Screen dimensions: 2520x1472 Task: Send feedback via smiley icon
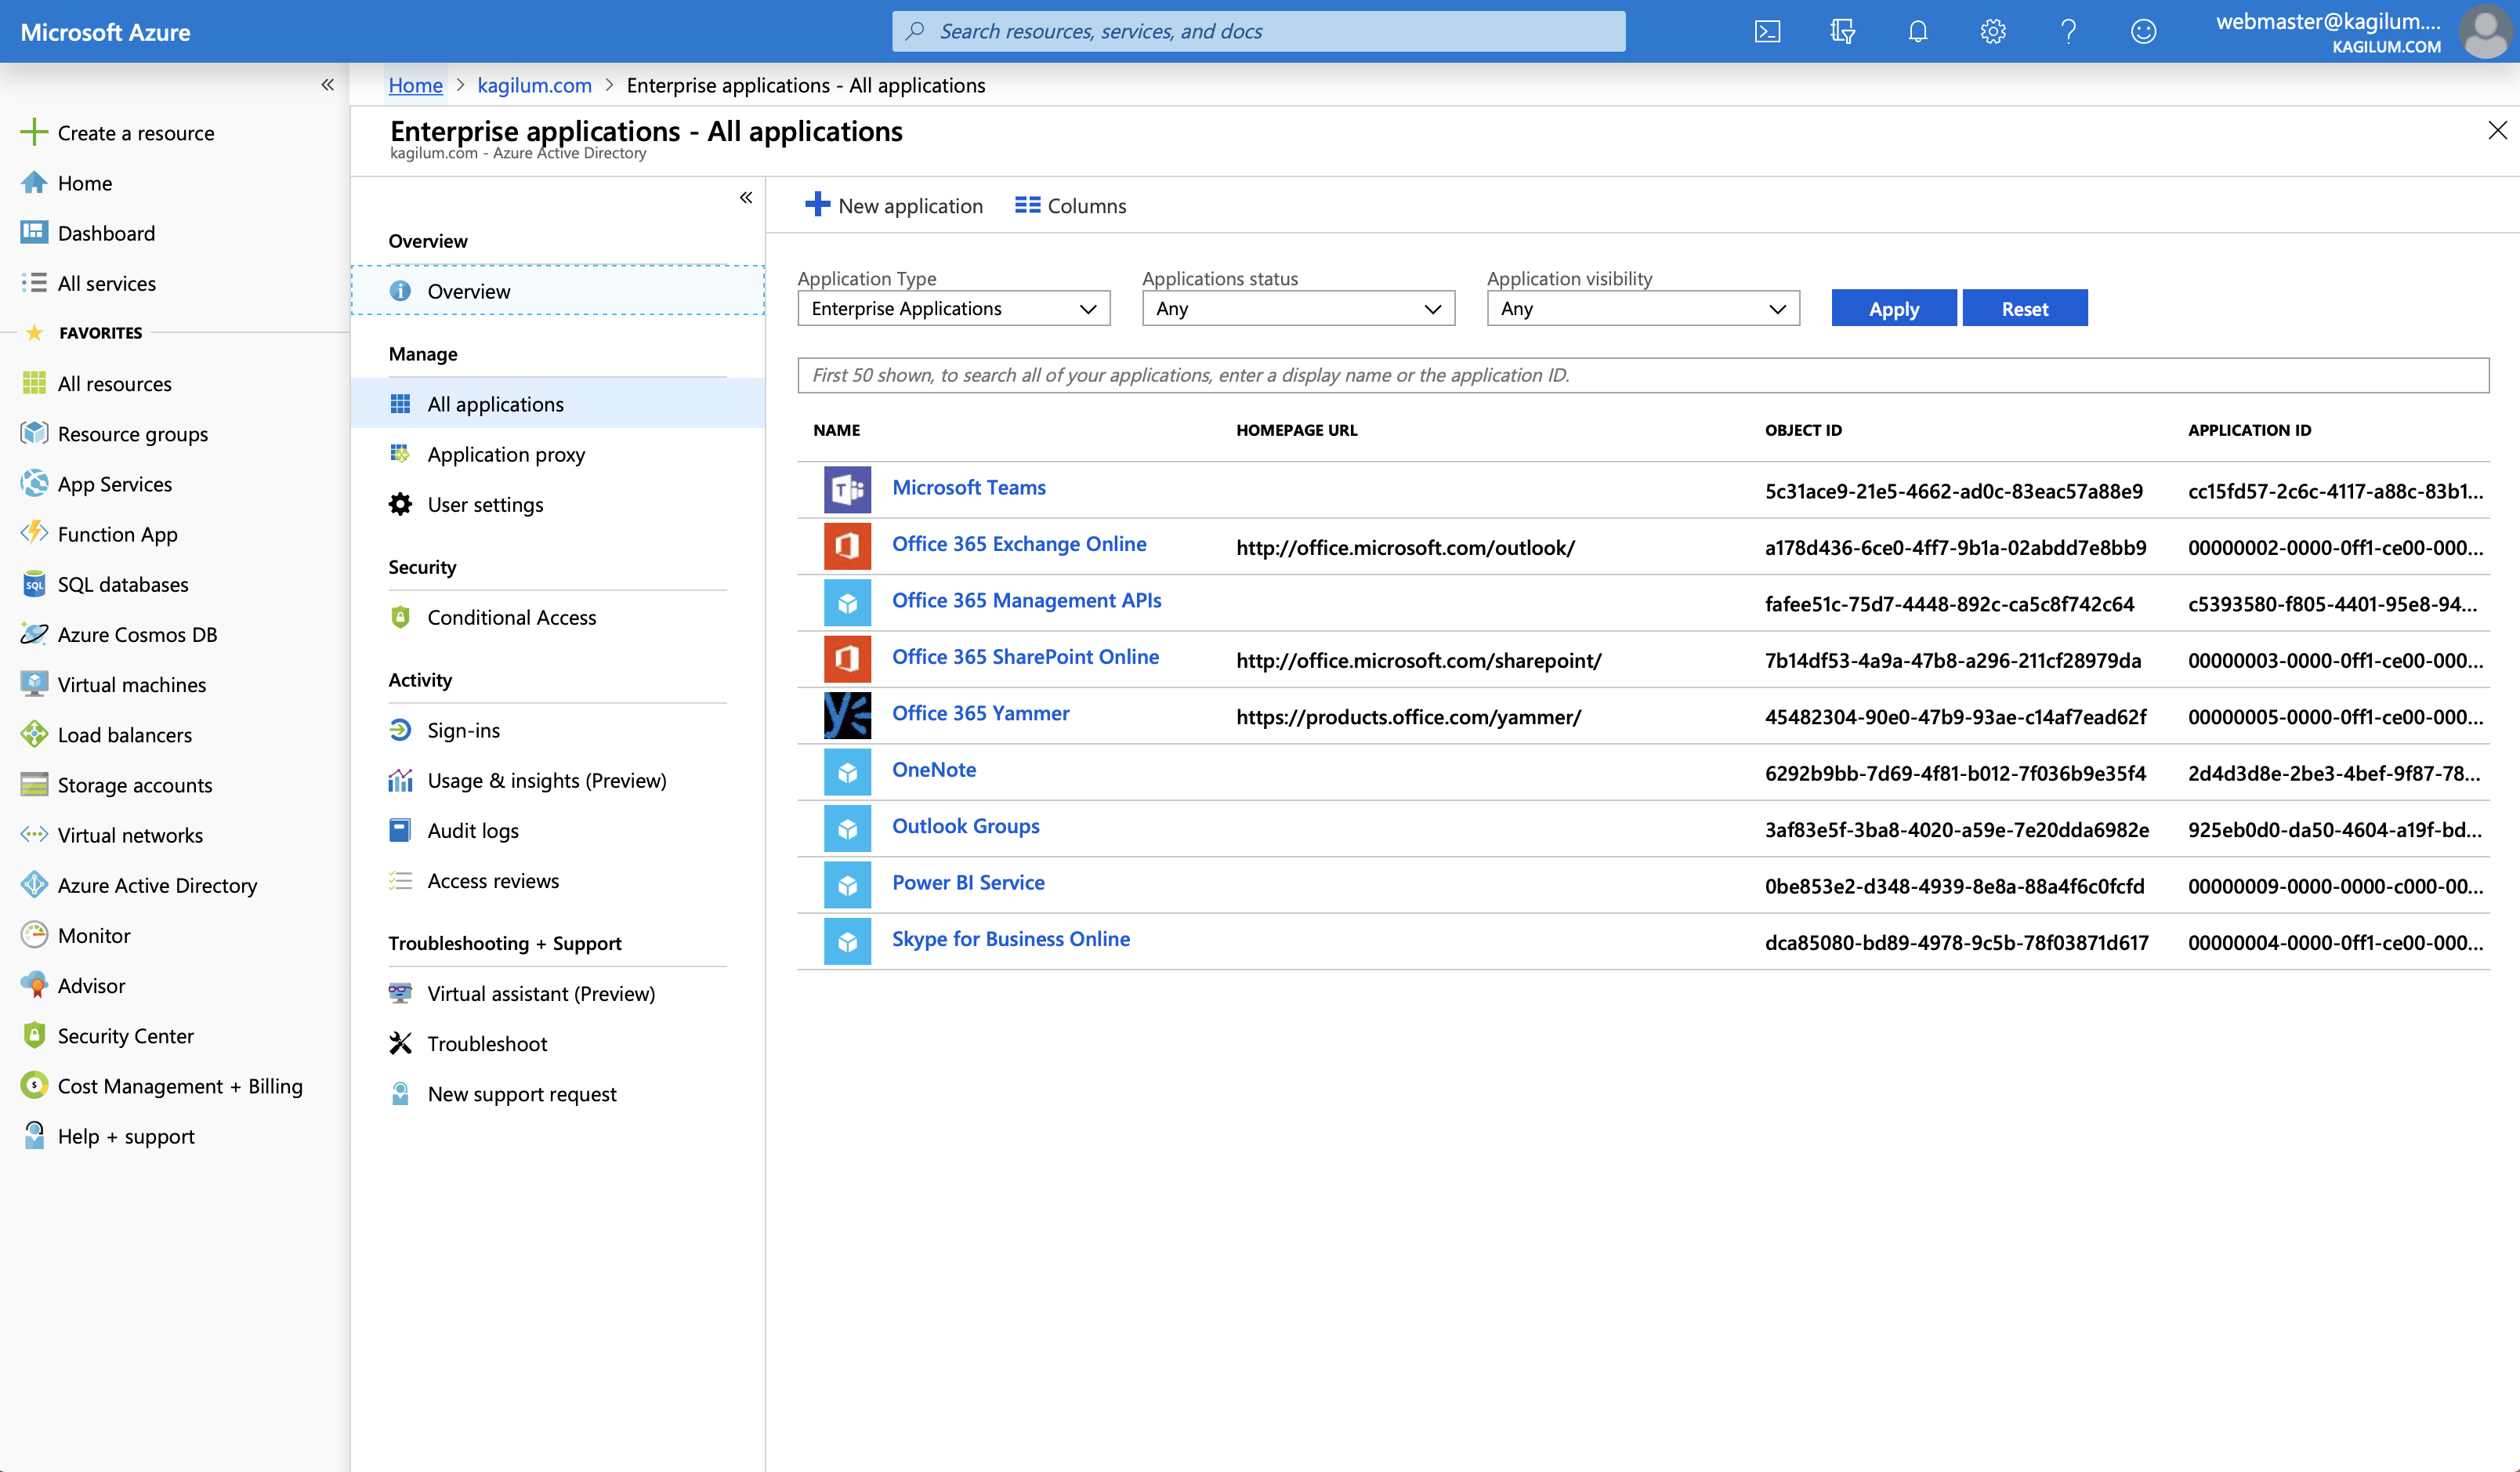(2143, 31)
